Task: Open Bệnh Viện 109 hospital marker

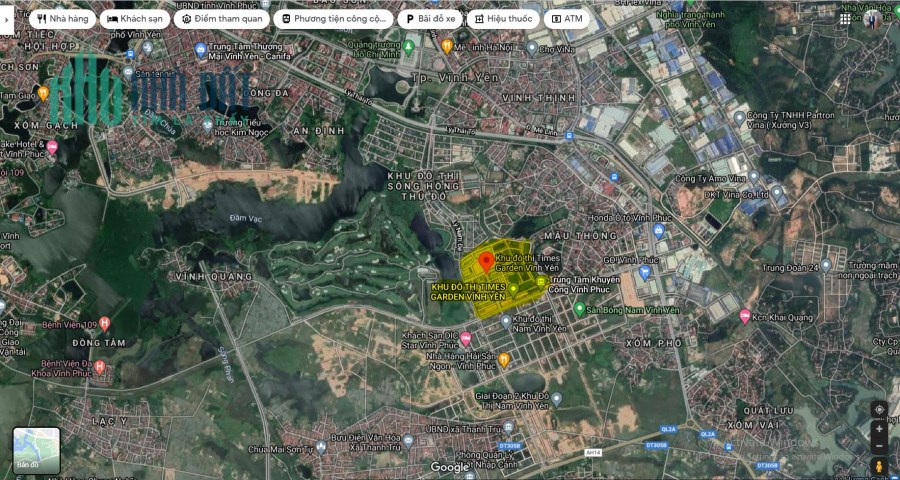Action: 104,323
